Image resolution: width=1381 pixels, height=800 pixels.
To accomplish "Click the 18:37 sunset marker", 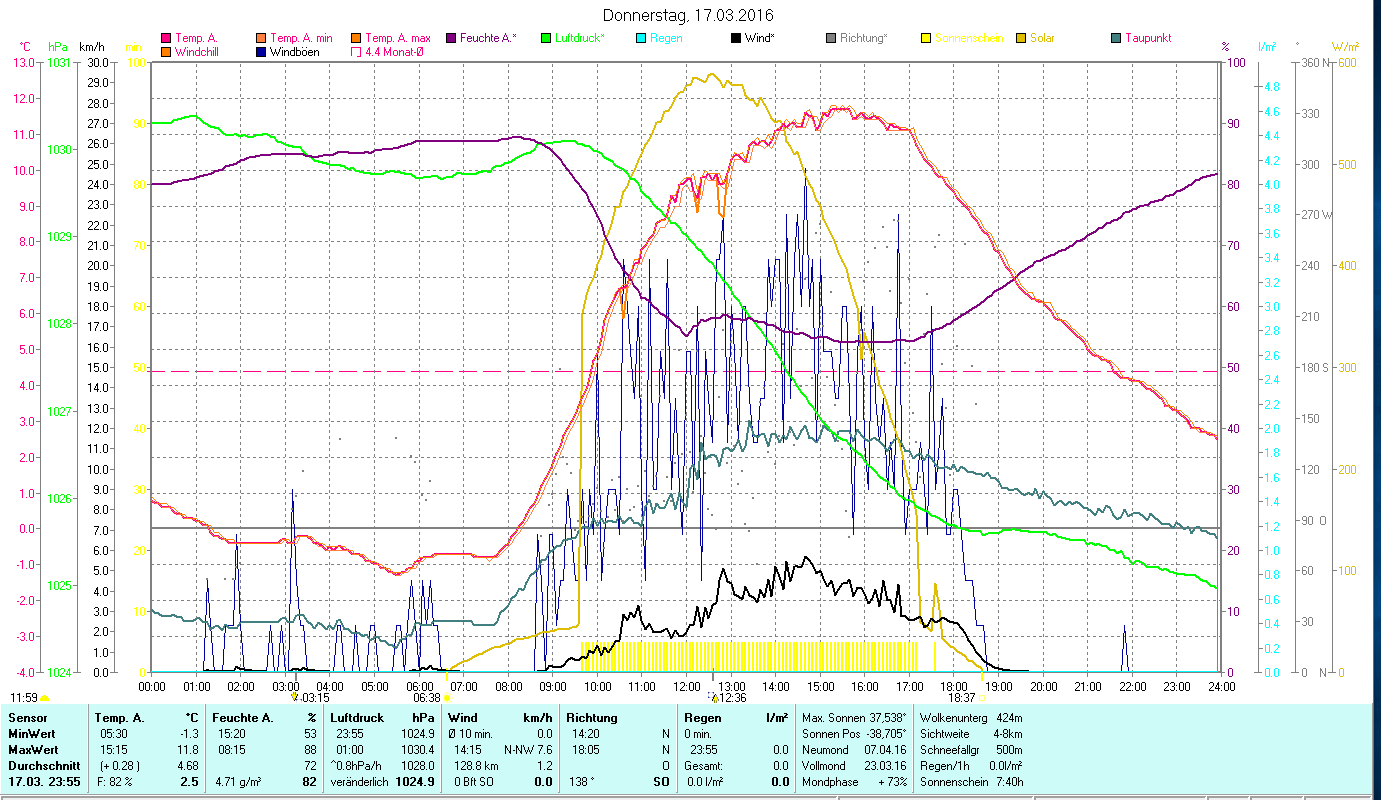I will coord(961,698).
